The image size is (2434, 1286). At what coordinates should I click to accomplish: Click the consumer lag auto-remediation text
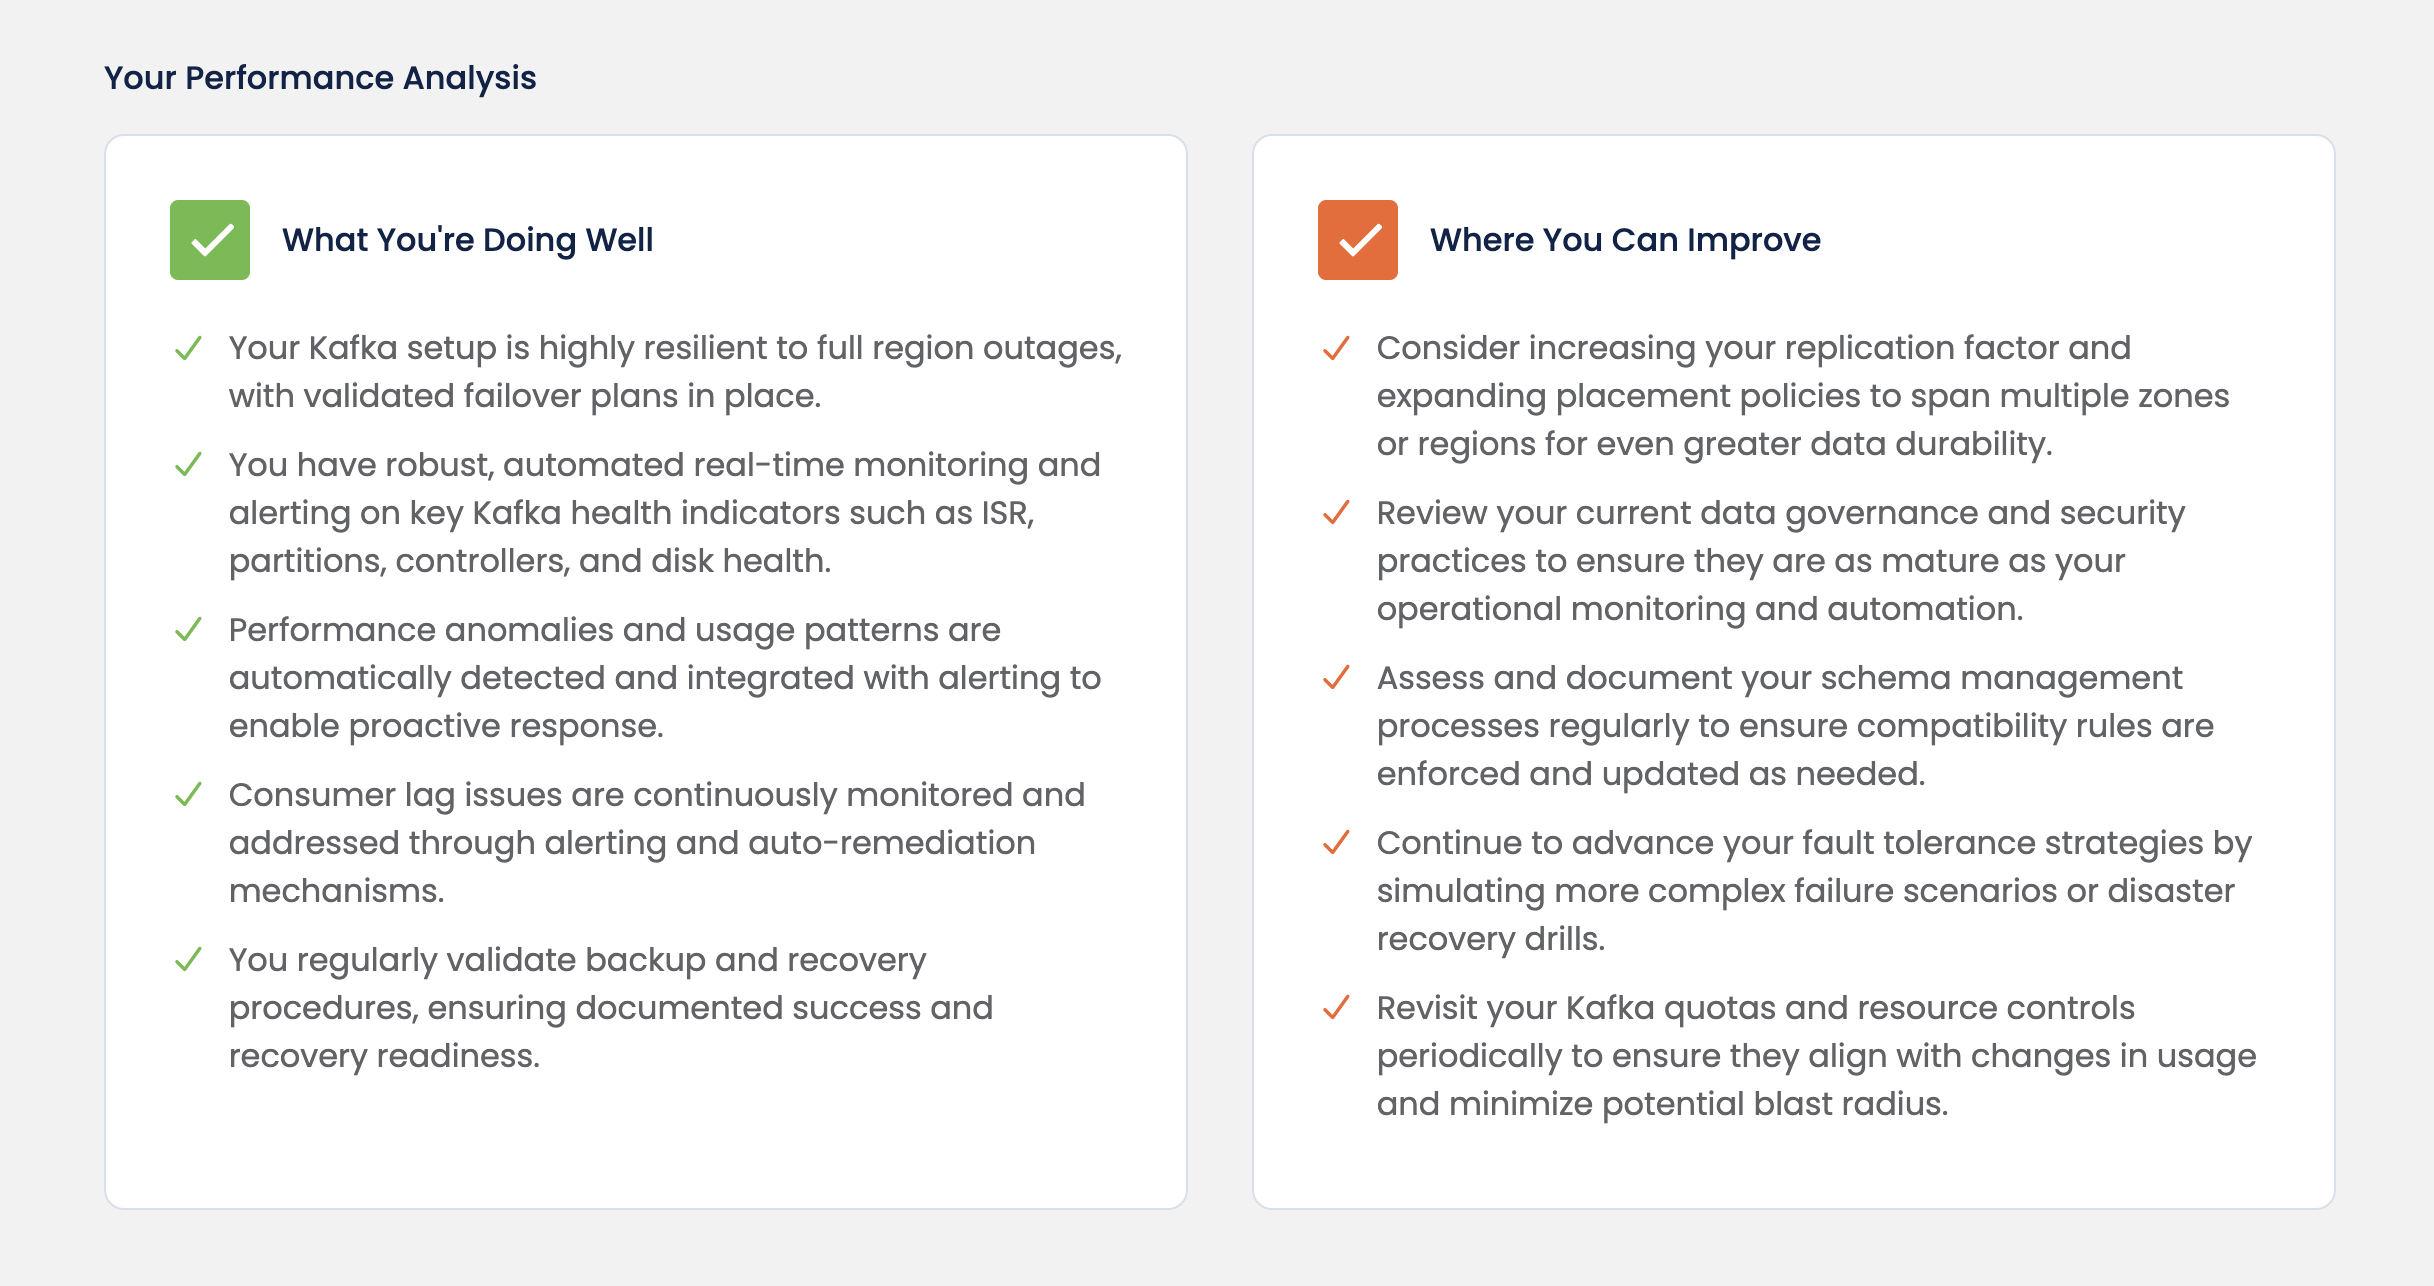click(x=632, y=843)
